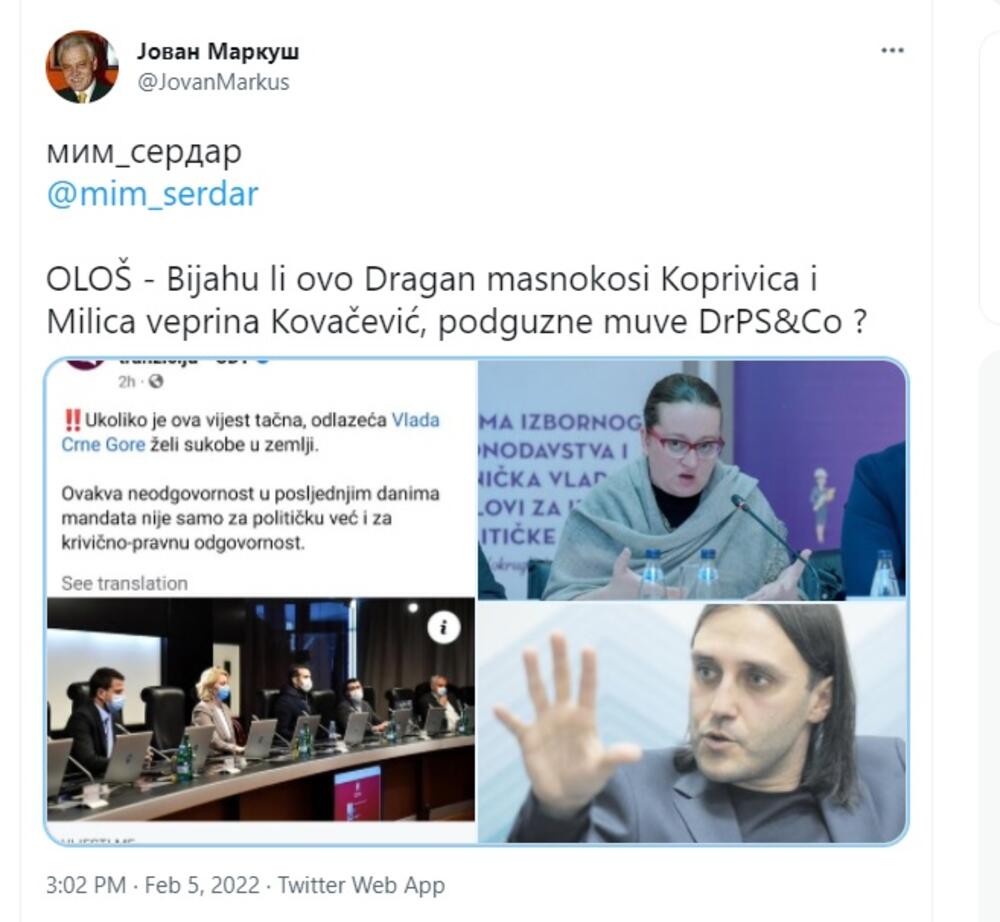
Task: Open the Vlada Crne Gore link
Action: point(251,432)
